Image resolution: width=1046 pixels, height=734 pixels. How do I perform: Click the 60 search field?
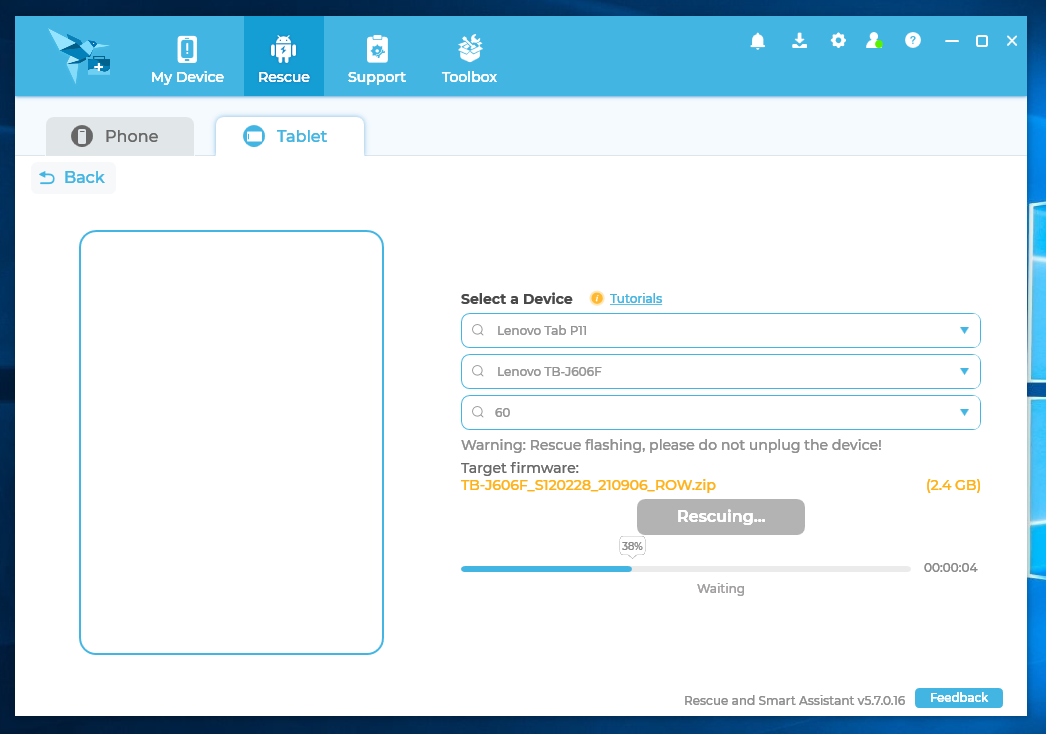coord(720,412)
